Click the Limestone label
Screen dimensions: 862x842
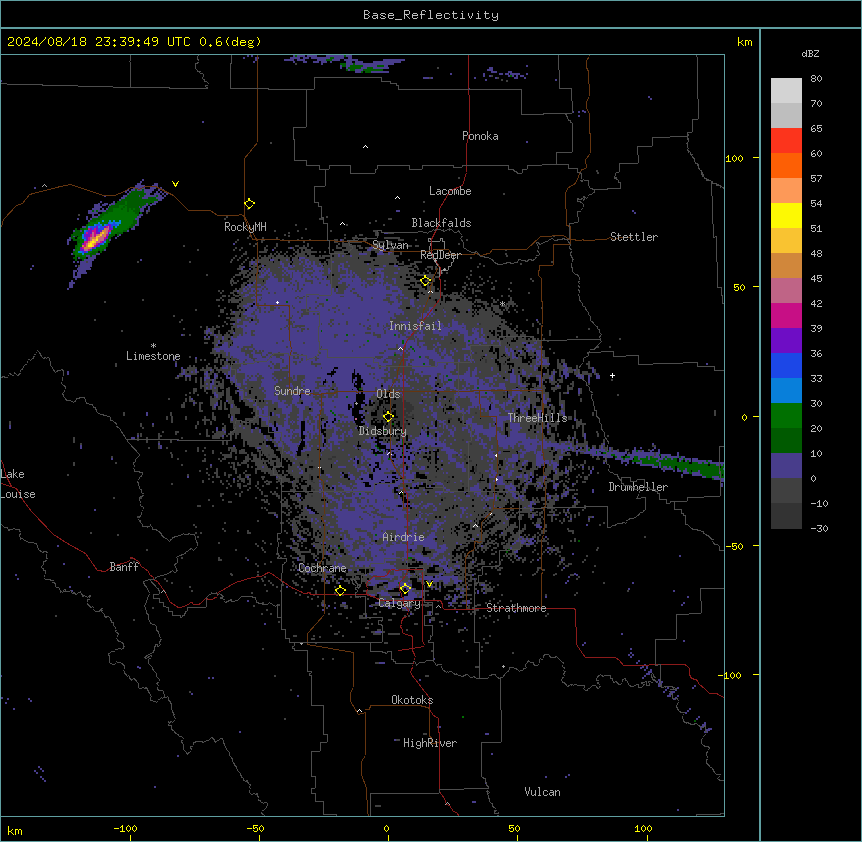pyautogui.click(x=153, y=356)
